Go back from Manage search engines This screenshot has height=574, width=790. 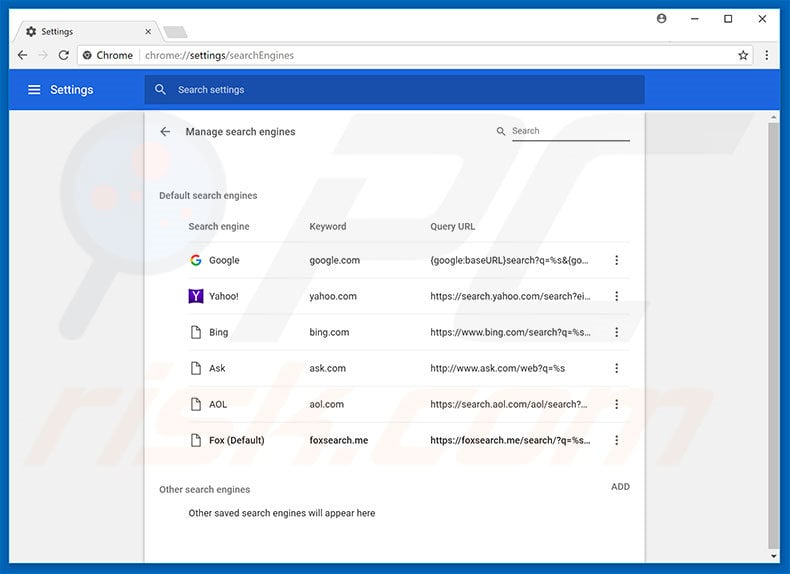tap(165, 132)
